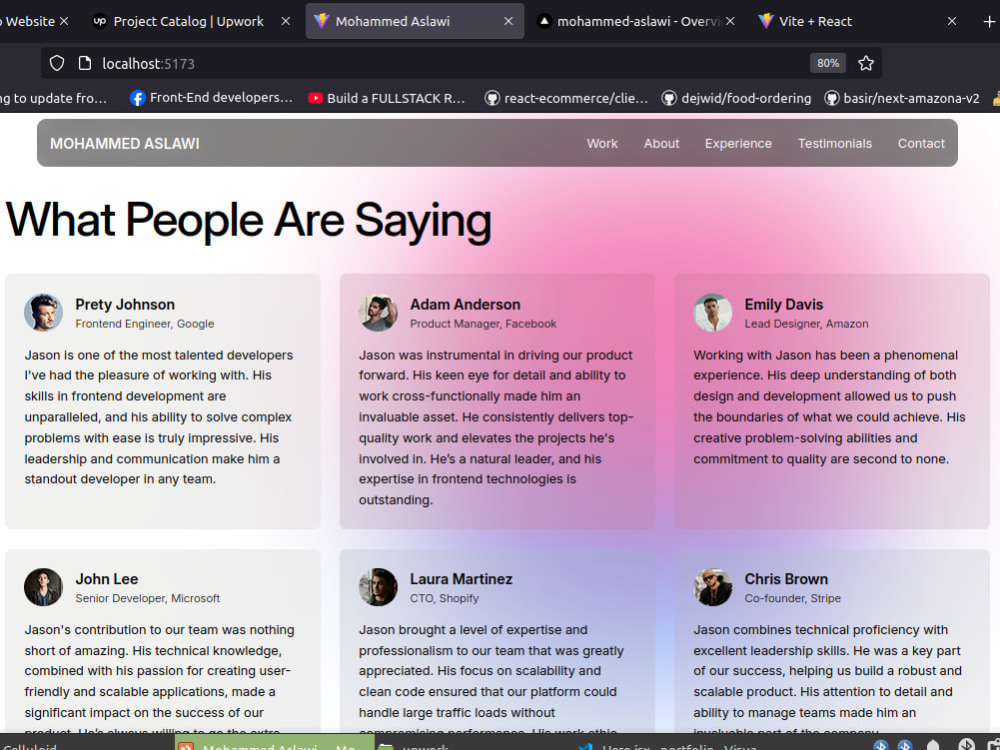Open a new tab with plus button
1000x750 pixels.
click(x=989, y=22)
